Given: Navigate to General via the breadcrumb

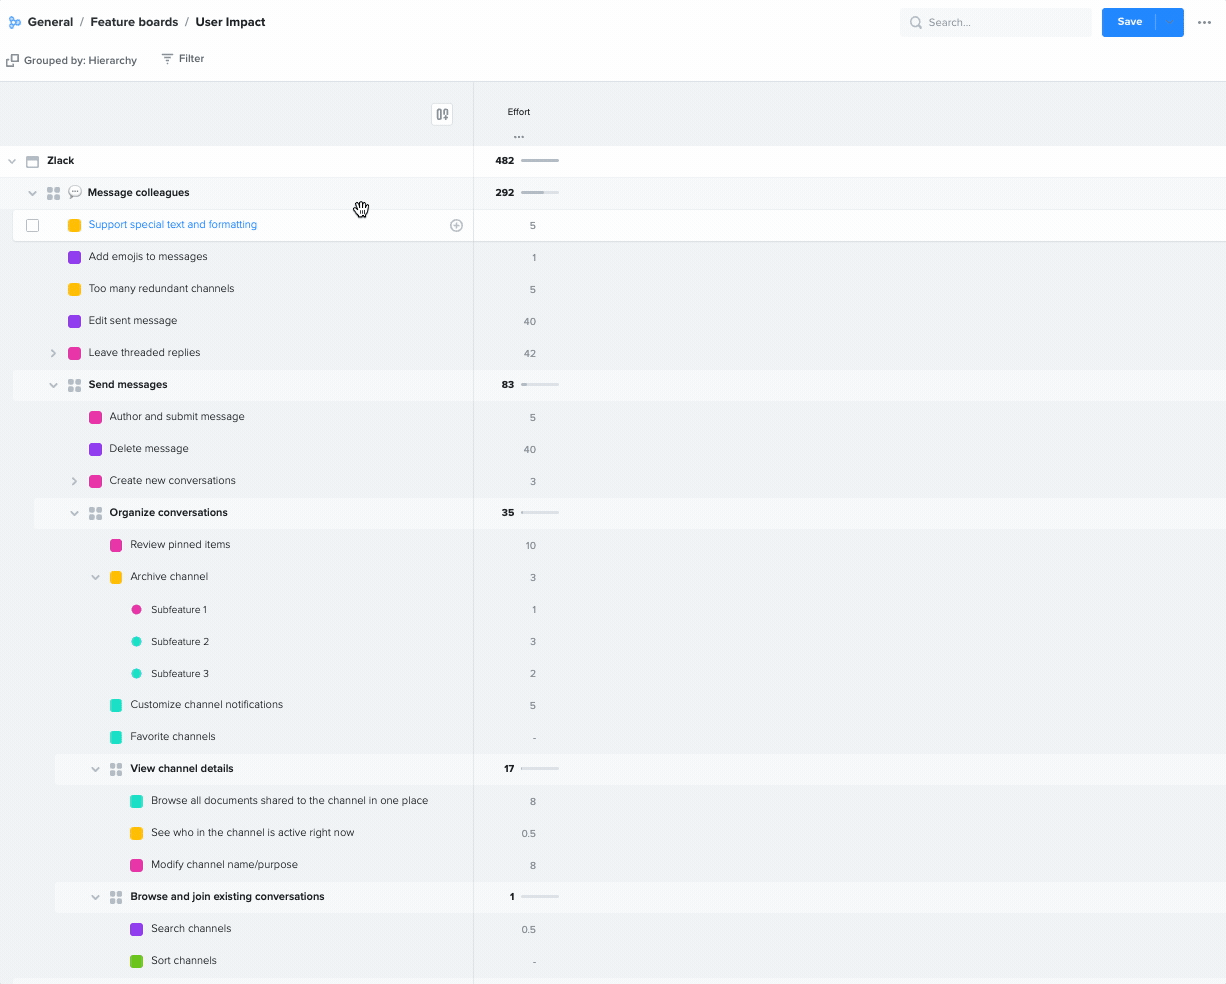Looking at the screenshot, I should [50, 21].
